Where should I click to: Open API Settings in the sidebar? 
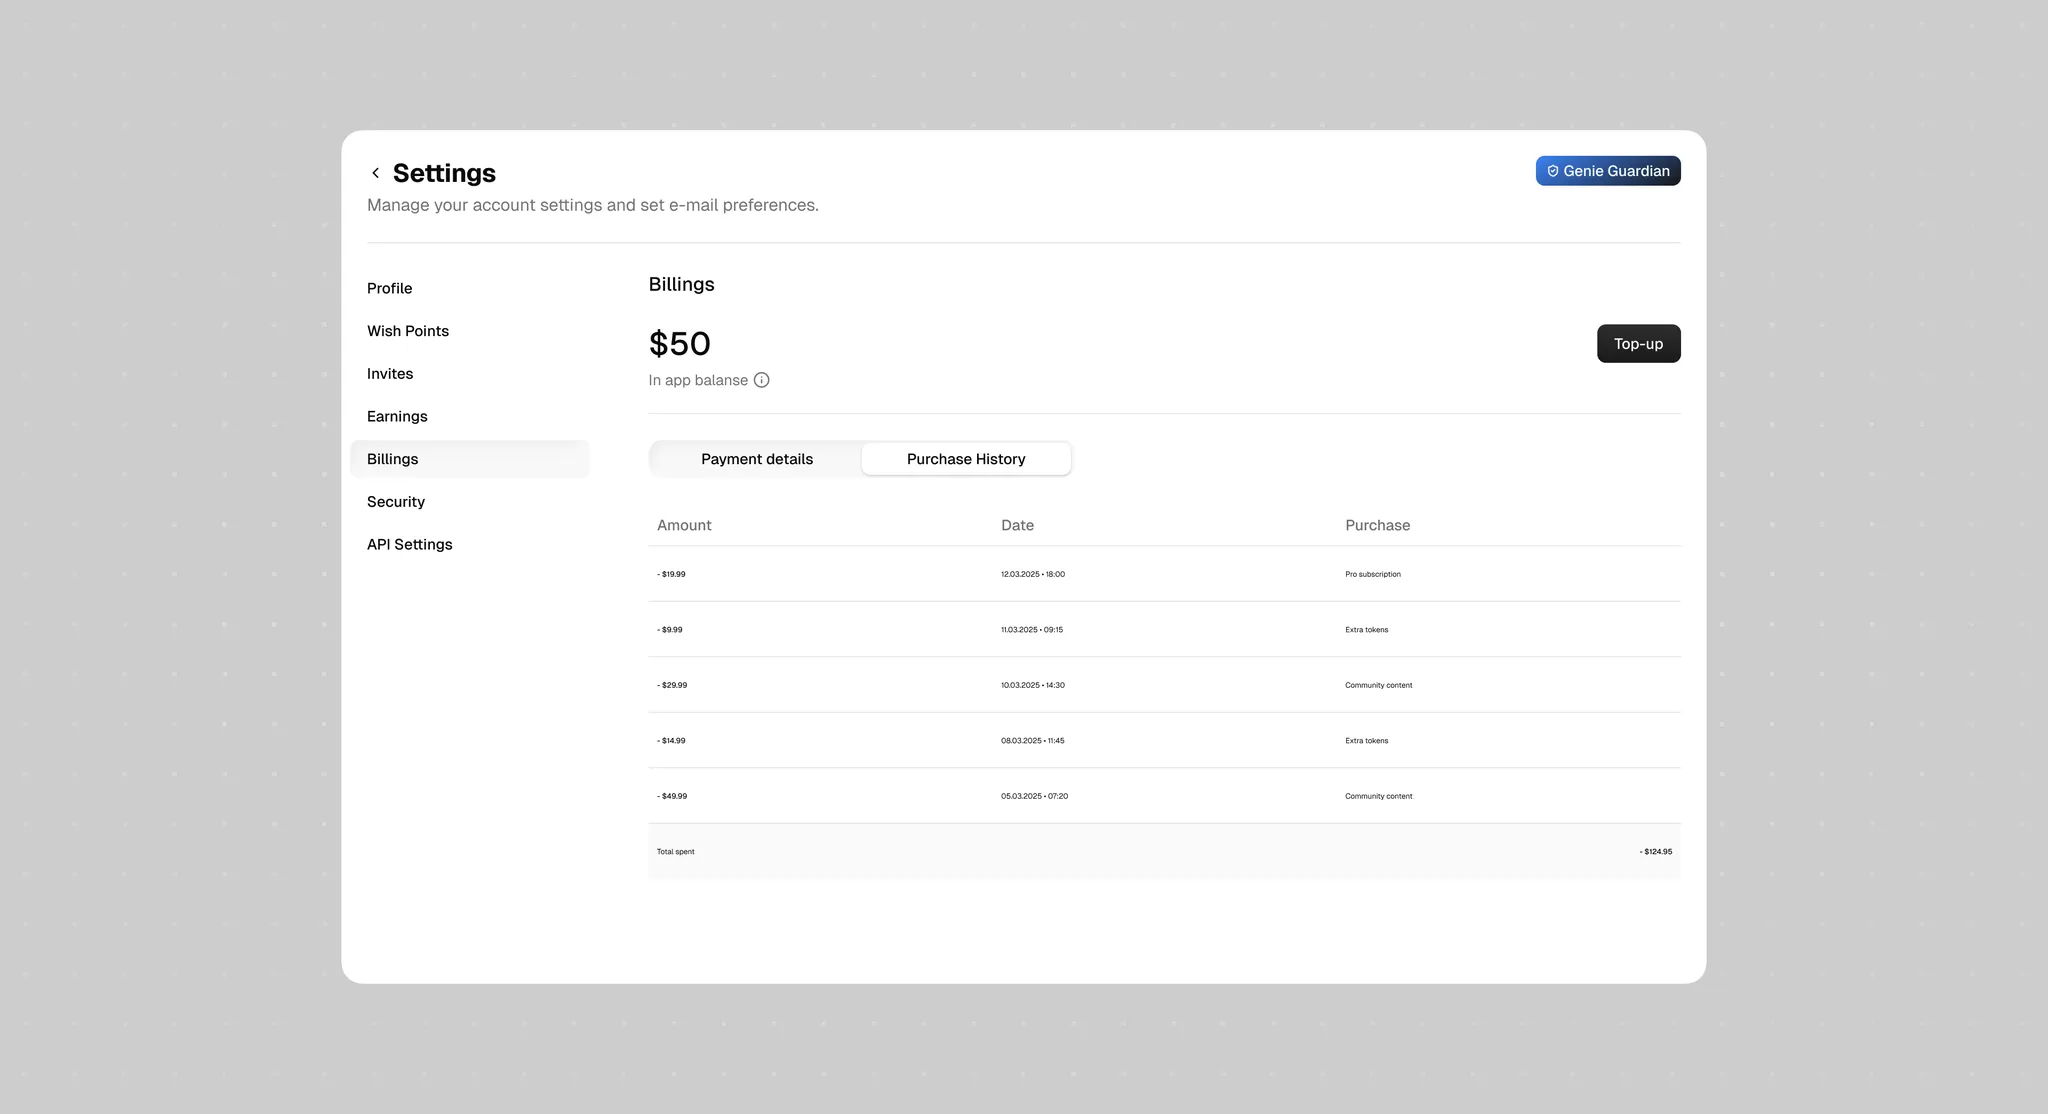pos(409,545)
